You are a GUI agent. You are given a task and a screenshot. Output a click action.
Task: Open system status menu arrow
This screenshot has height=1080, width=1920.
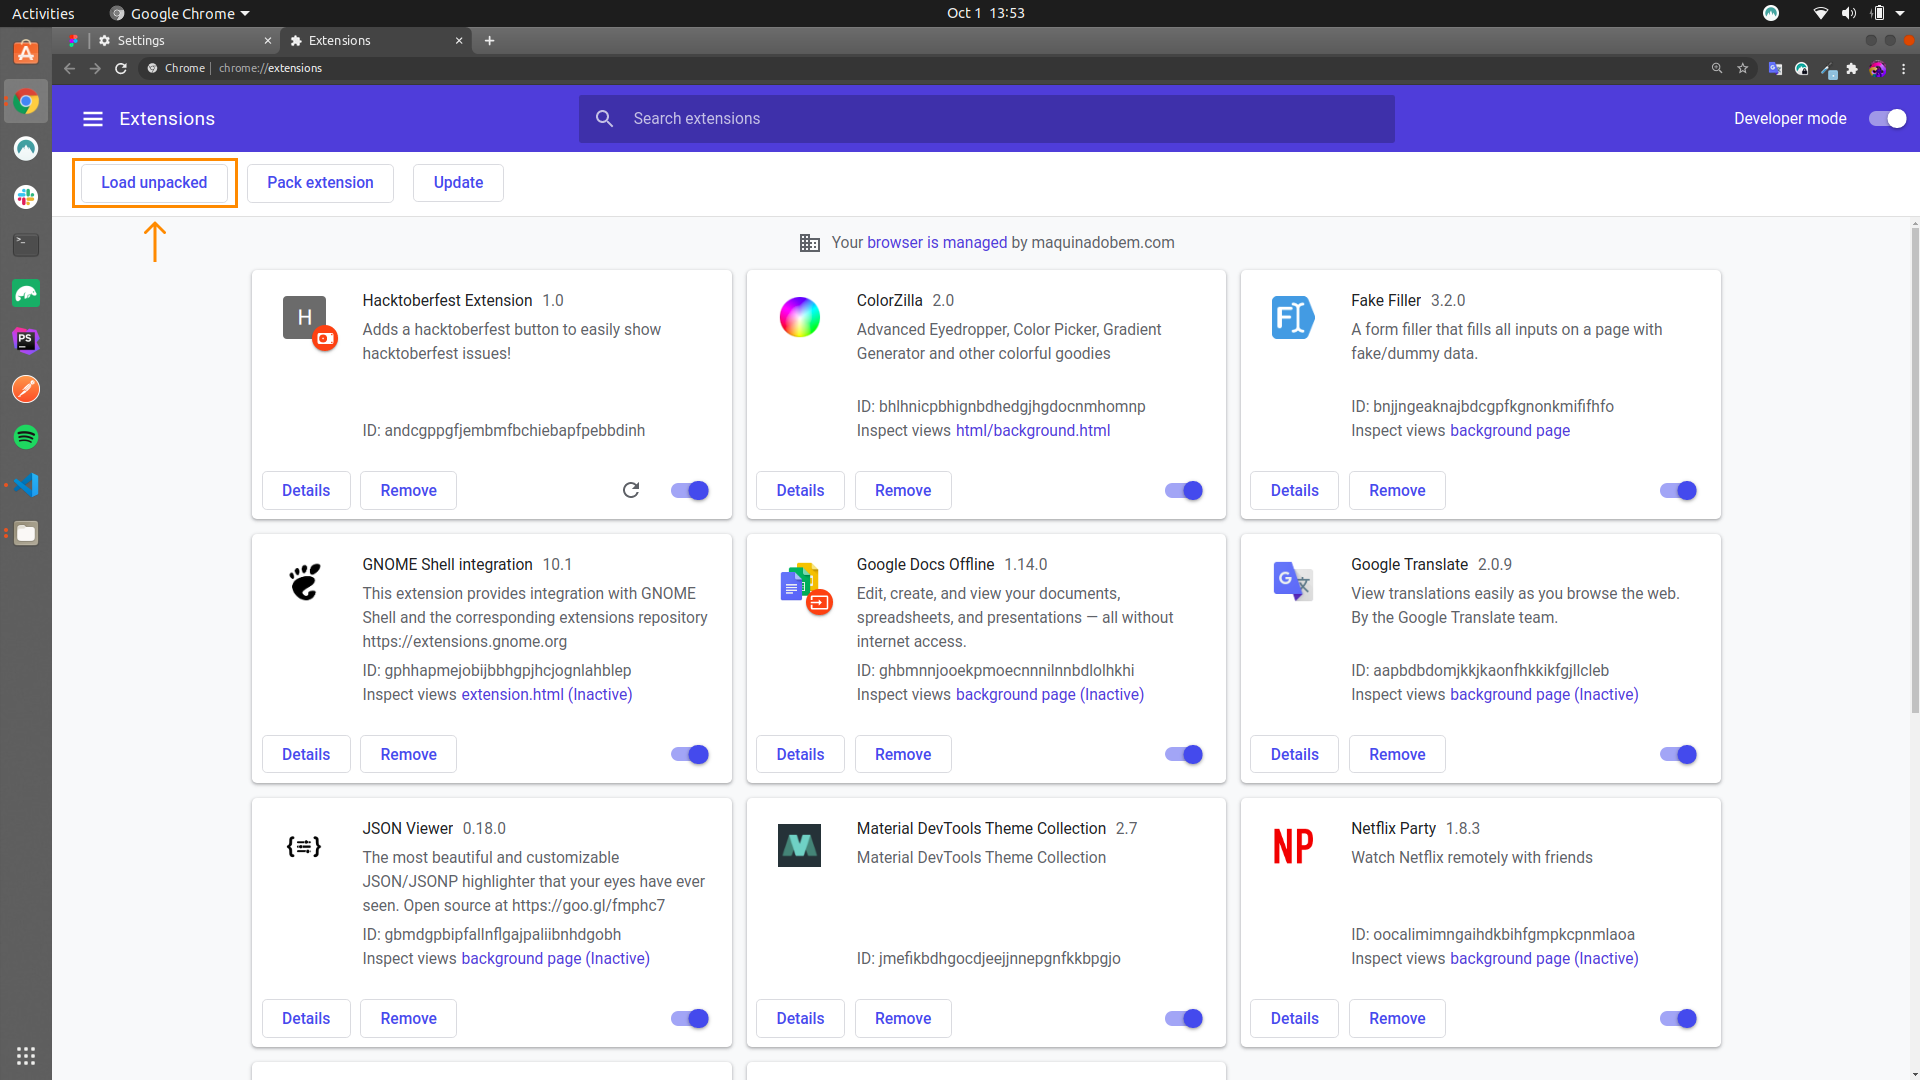[x=1900, y=13]
